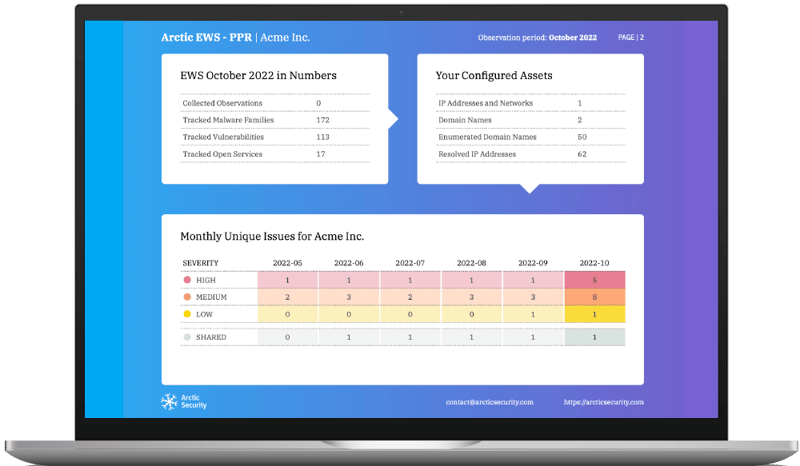Click the SHARED cell for 2022-10
This screenshot has width=800, height=466.
click(x=594, y=337)
